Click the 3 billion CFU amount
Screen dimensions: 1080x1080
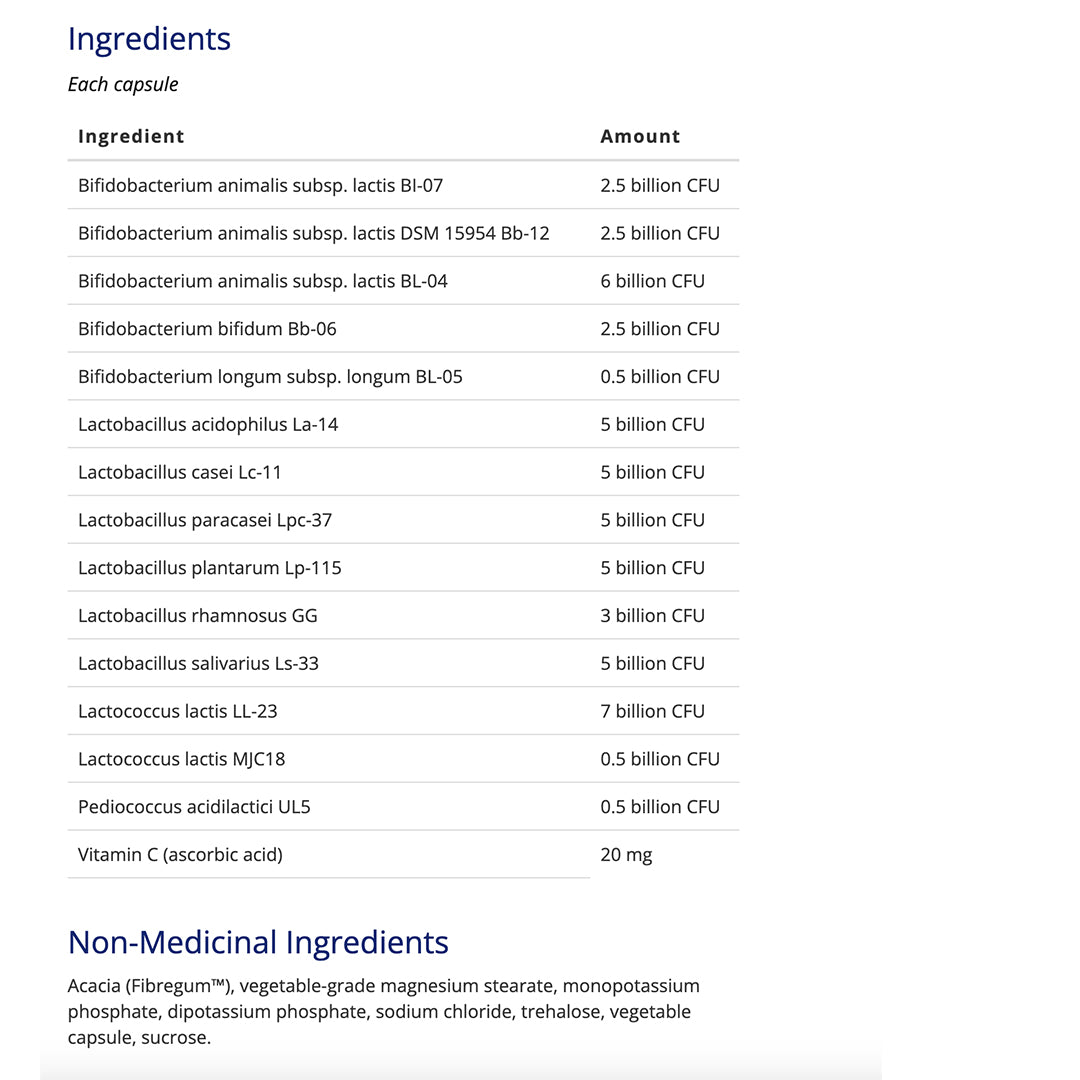652,616
